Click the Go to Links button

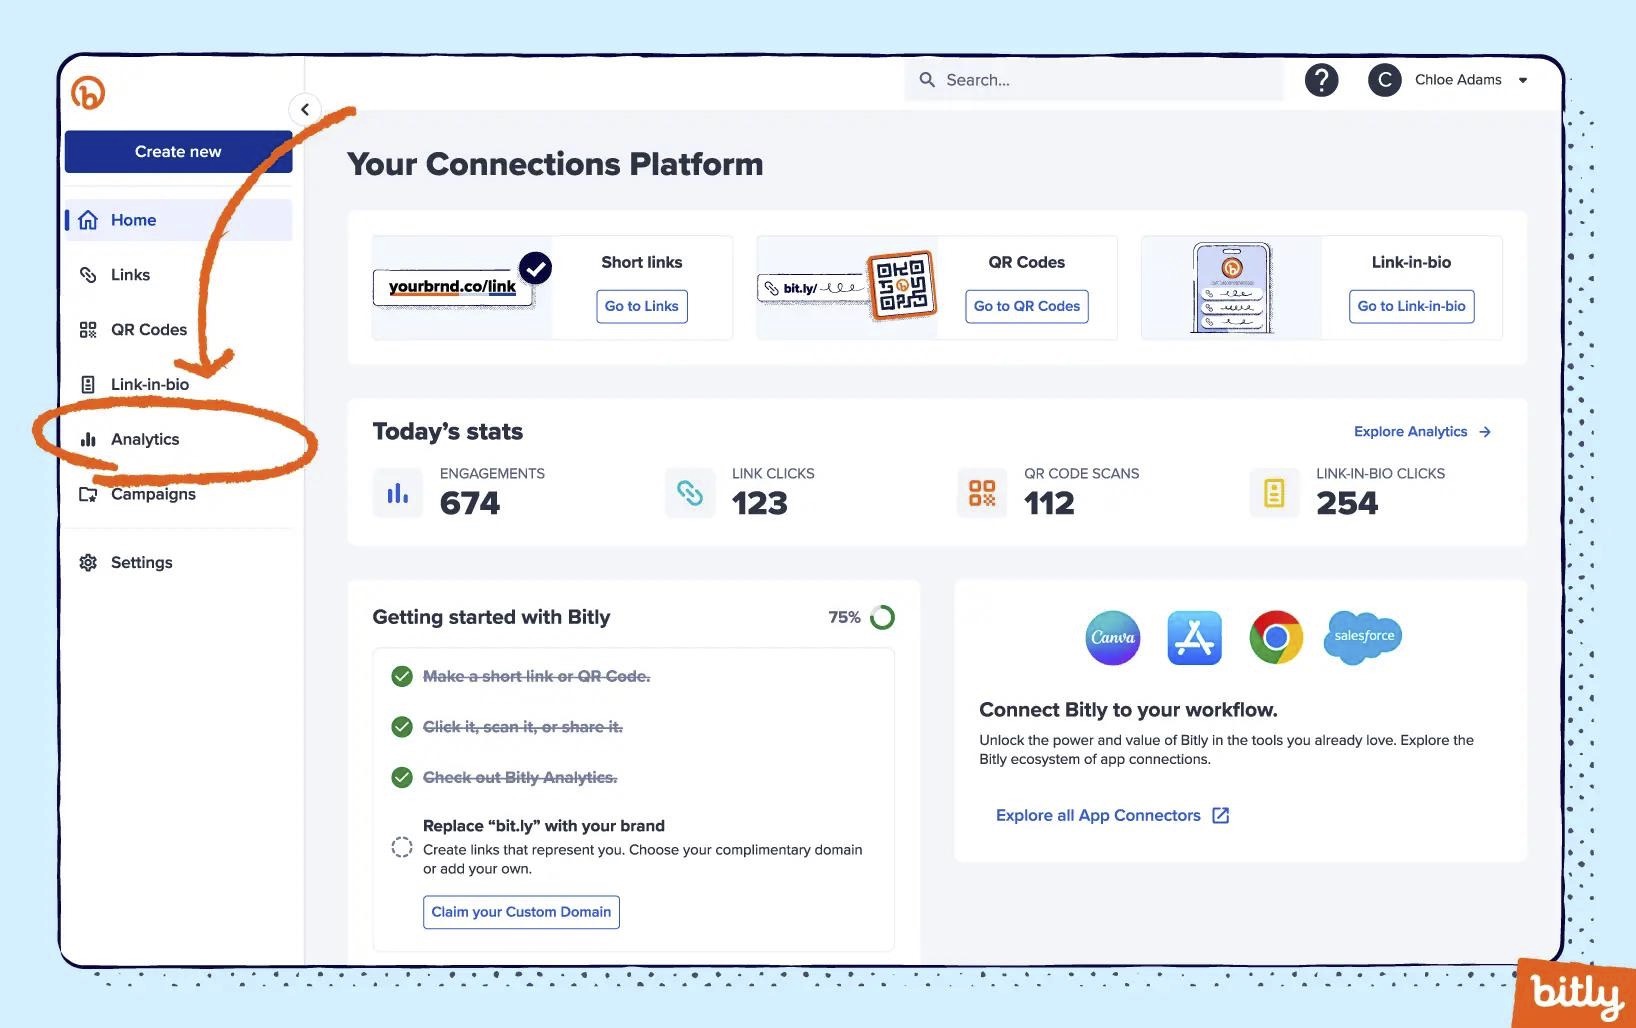coord(642,306)
